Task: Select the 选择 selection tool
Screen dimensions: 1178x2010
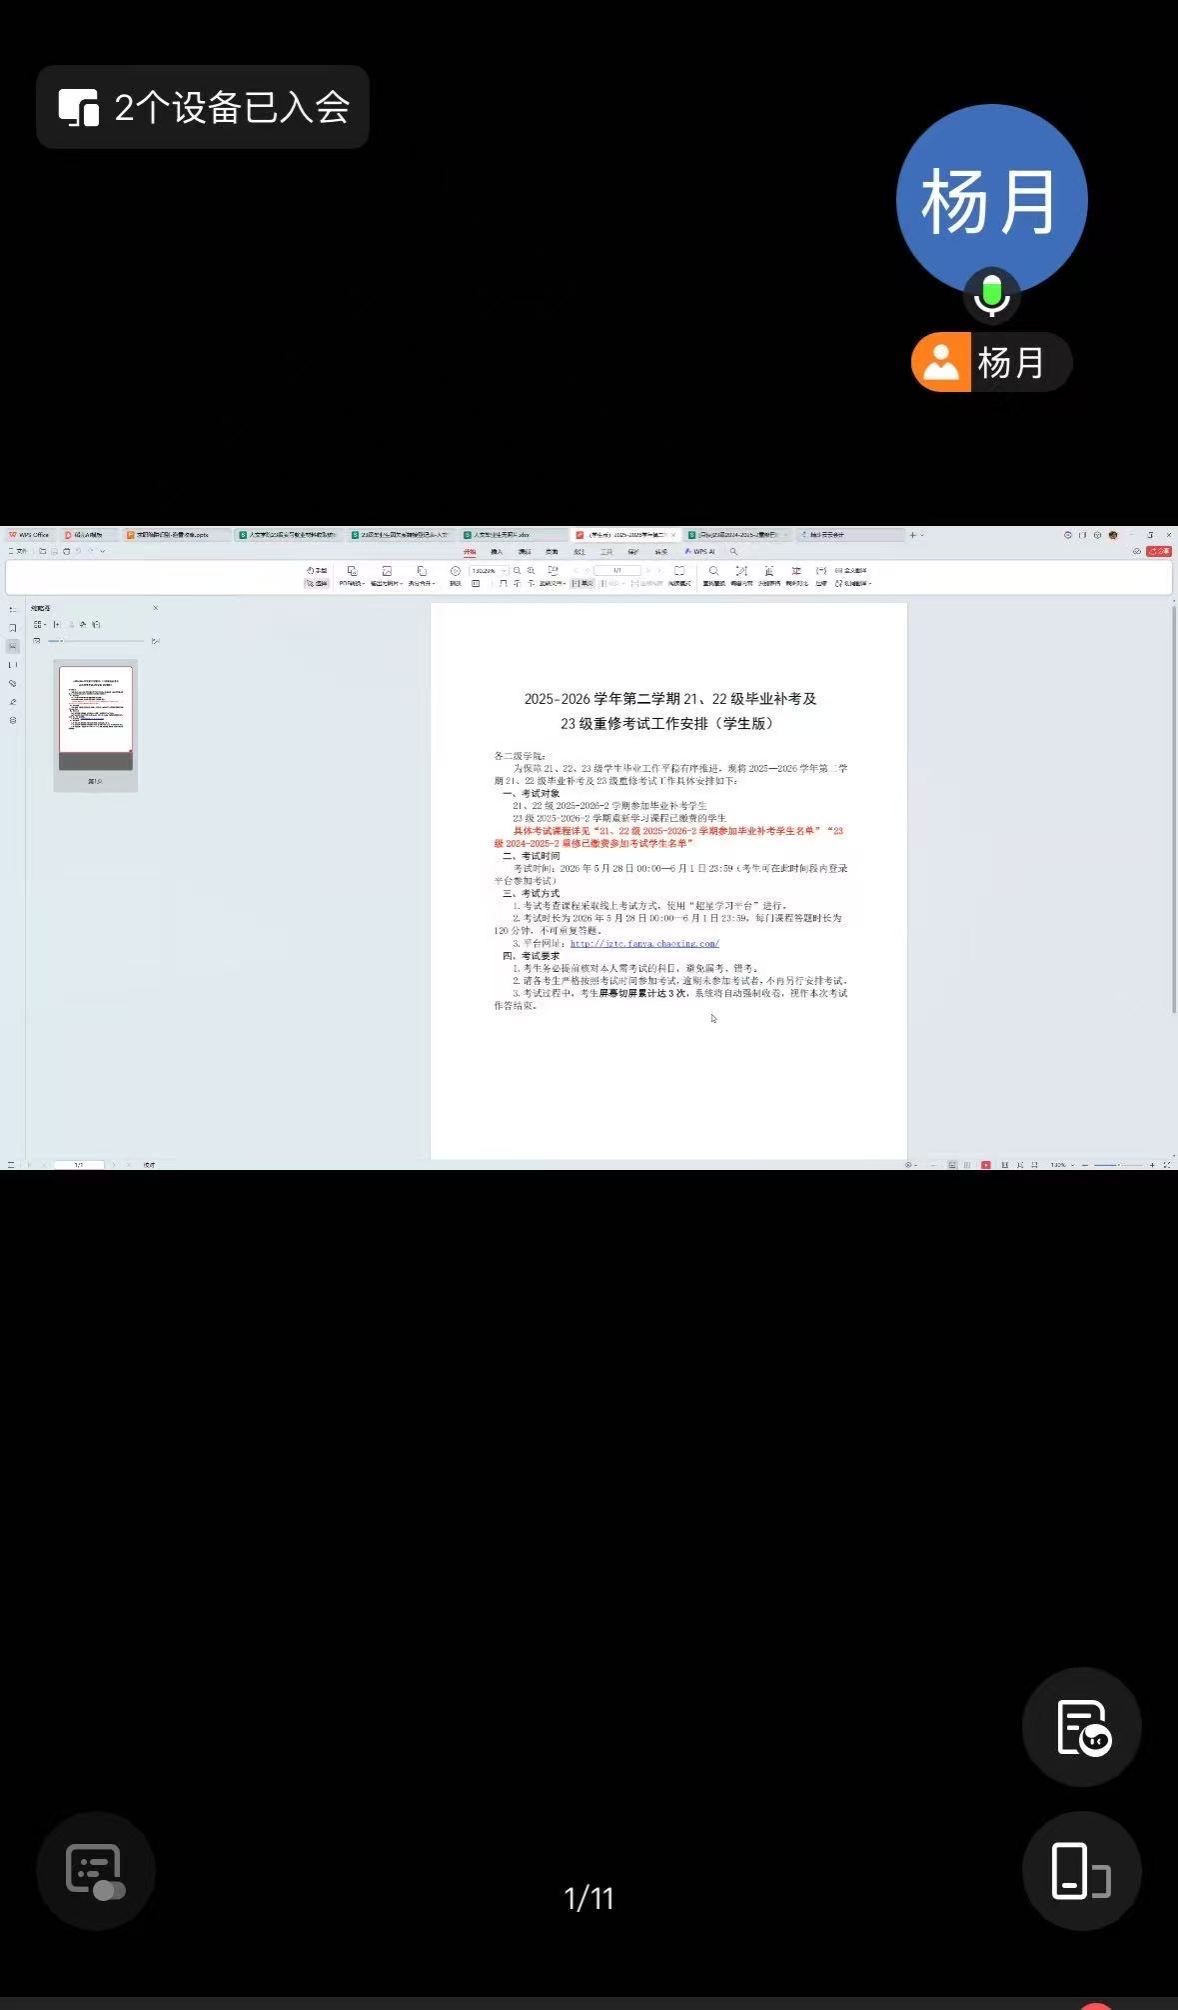Action: point(317,583)
